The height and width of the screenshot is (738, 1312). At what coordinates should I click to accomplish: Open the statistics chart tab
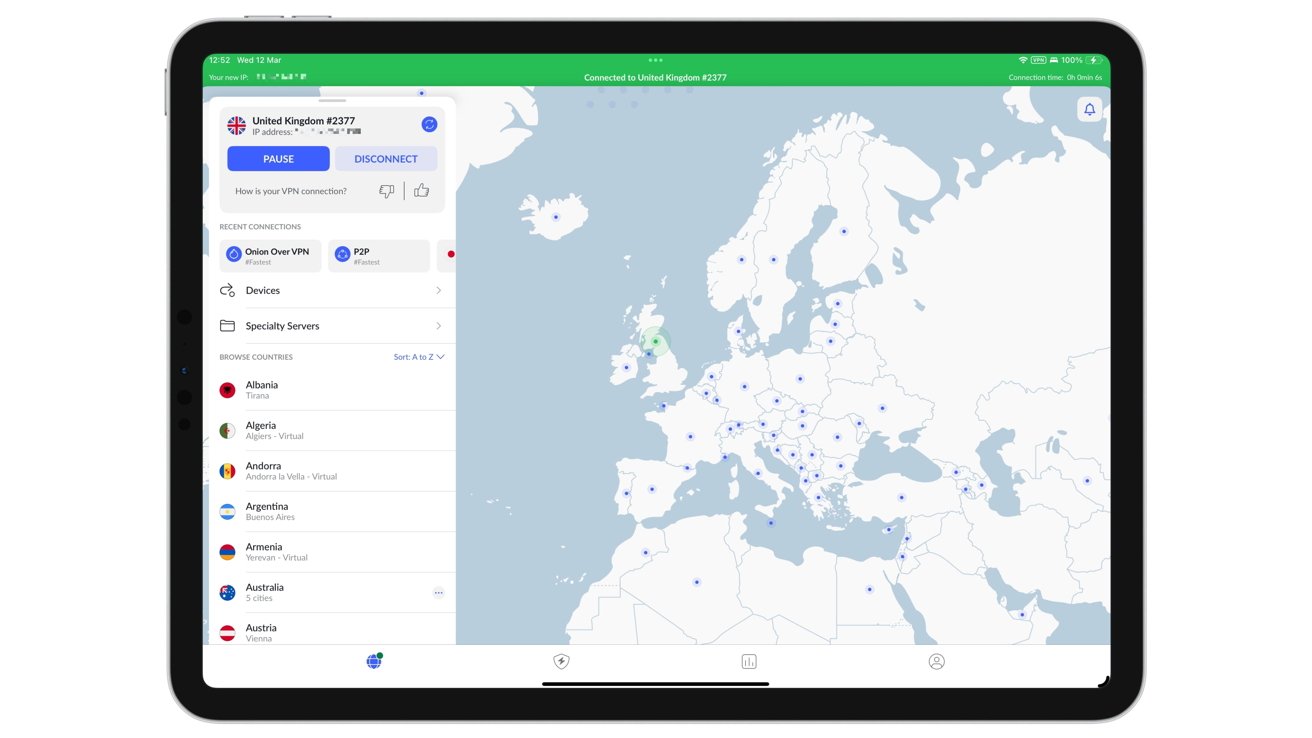749,661
